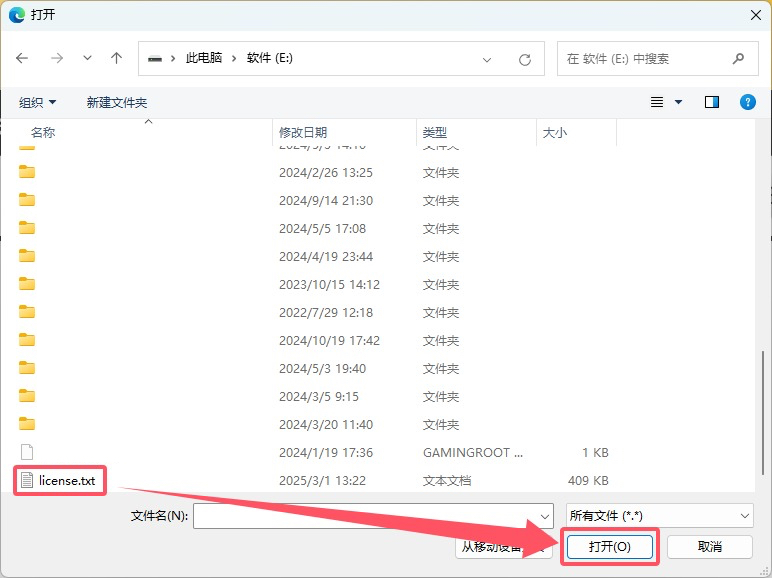Click the Back navigation arrow

point(22,59)
